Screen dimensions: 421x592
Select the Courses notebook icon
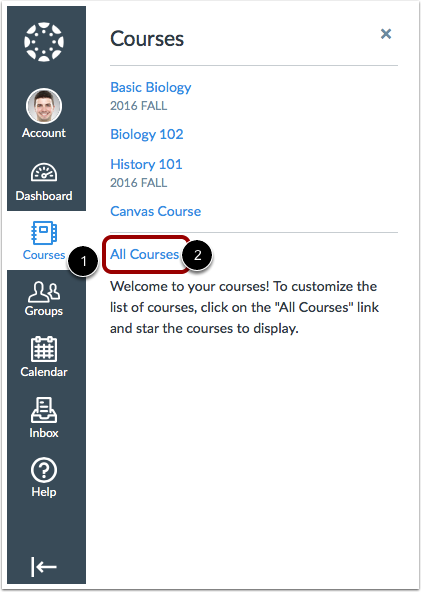44,233
